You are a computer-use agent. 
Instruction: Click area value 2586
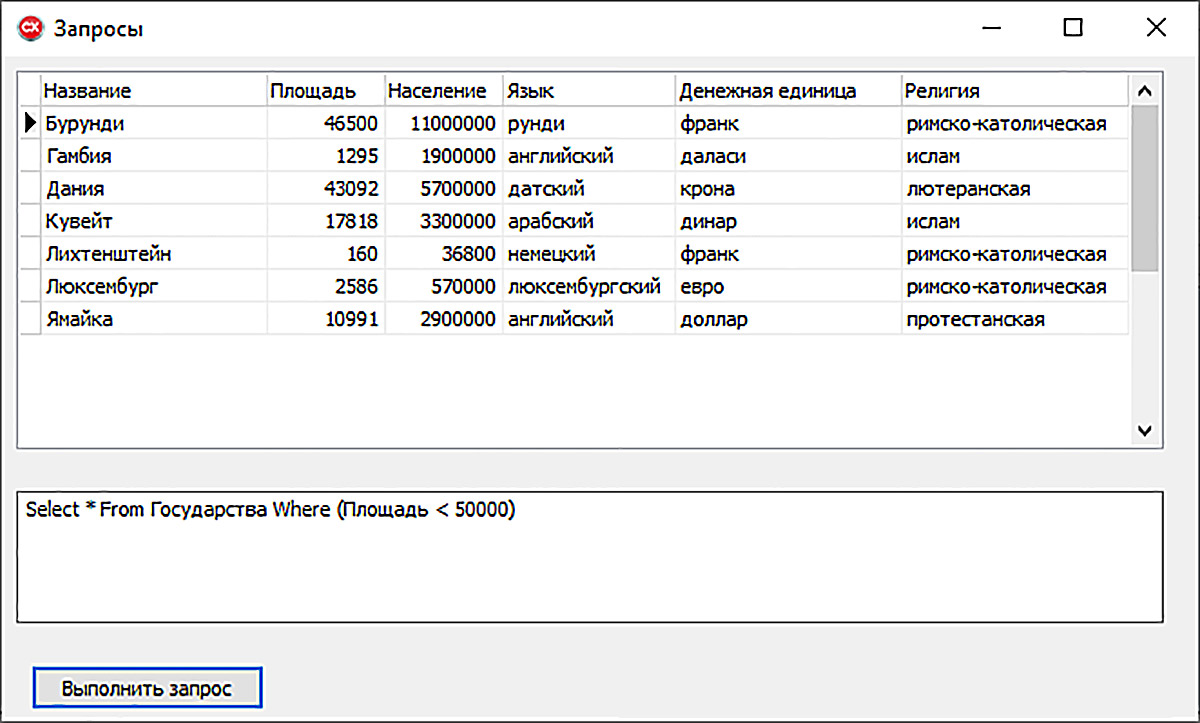pos(325,287)
